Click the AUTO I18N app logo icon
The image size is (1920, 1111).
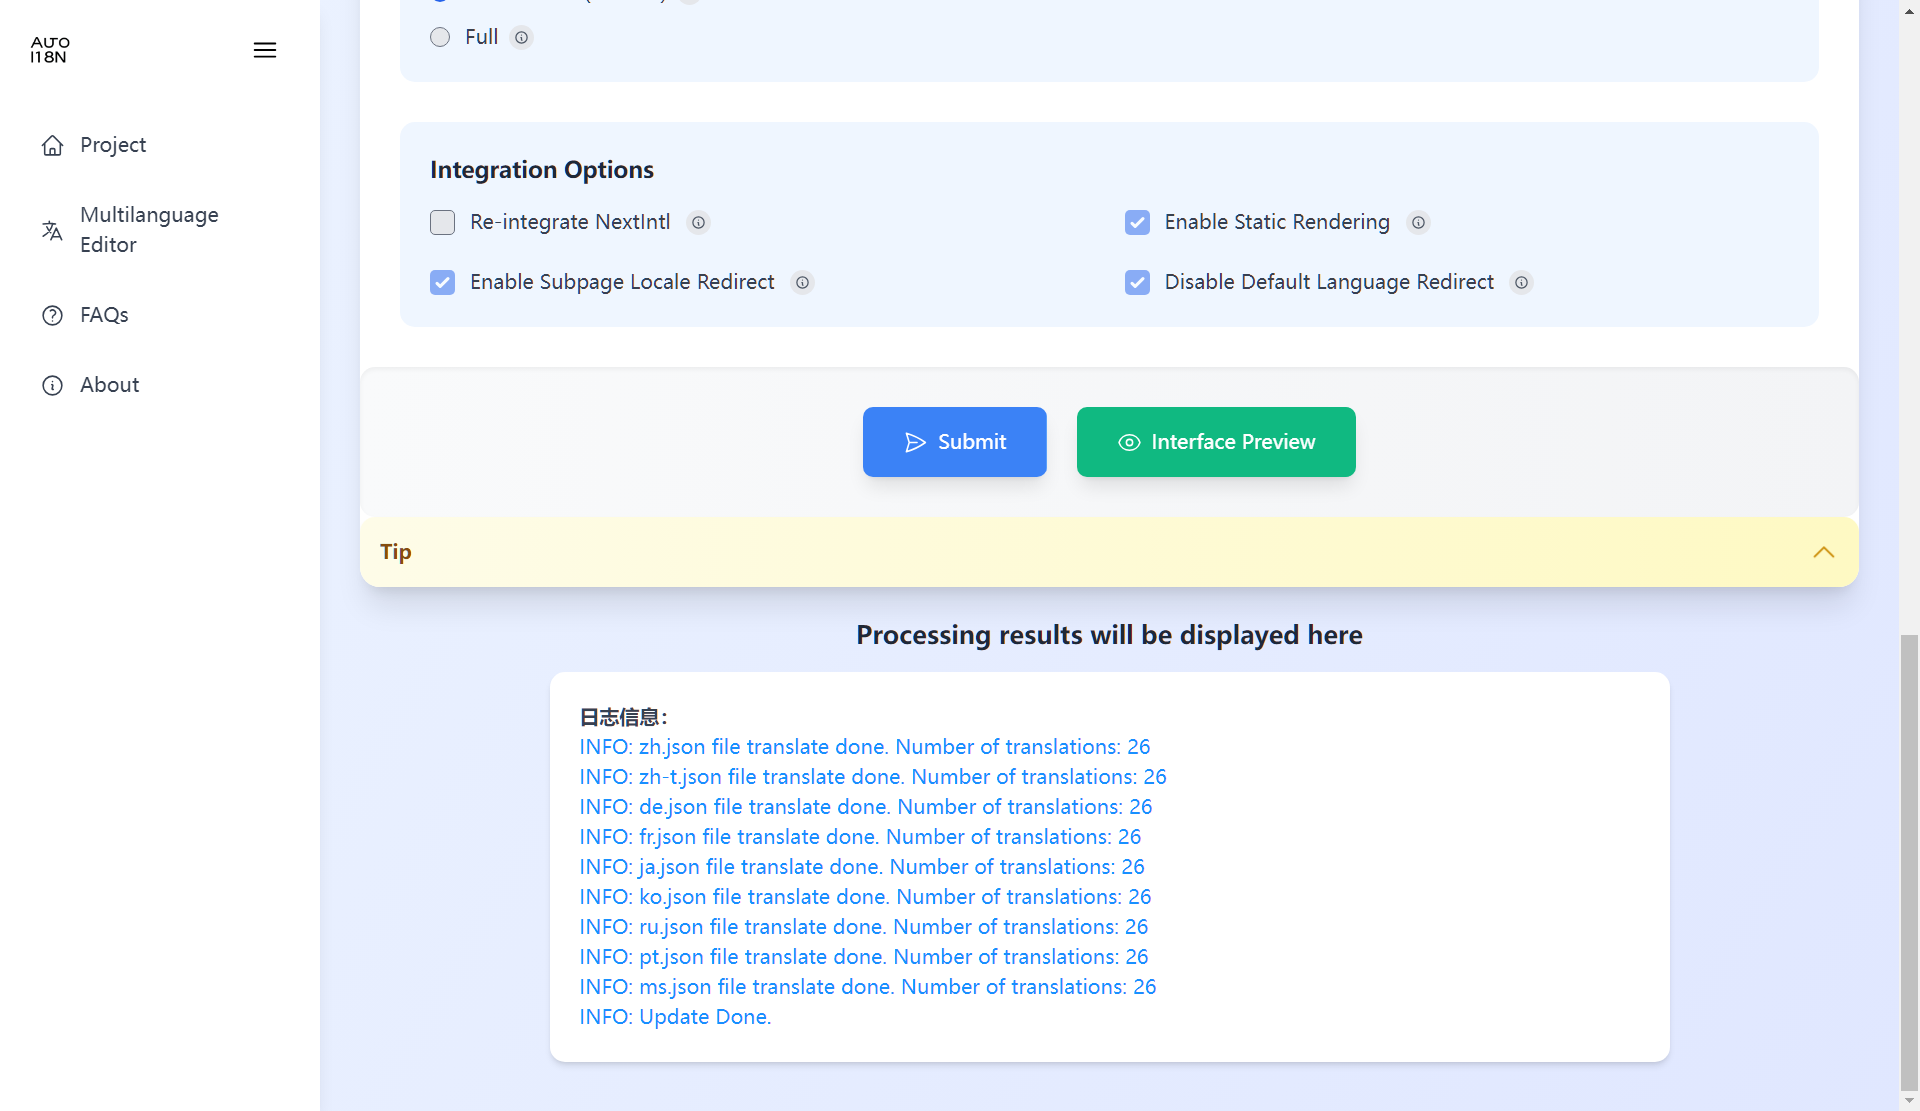[50, 50]
